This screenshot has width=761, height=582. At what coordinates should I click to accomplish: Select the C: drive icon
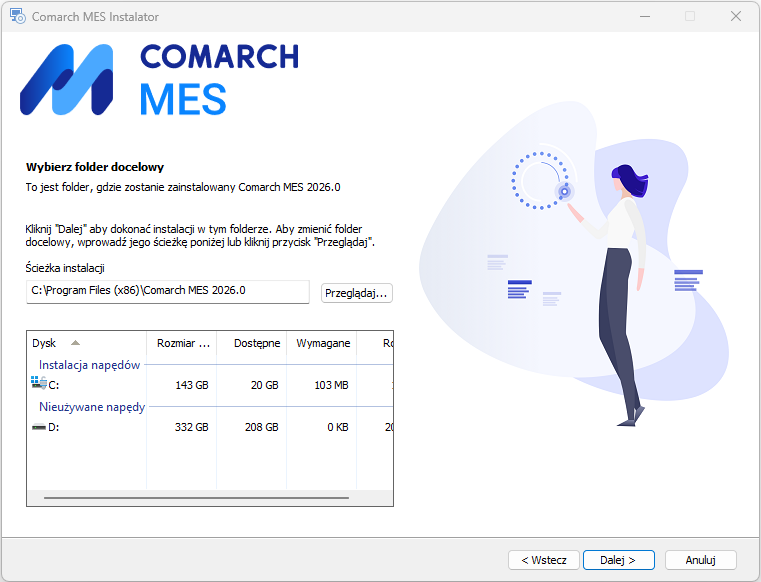pos(39,382)
